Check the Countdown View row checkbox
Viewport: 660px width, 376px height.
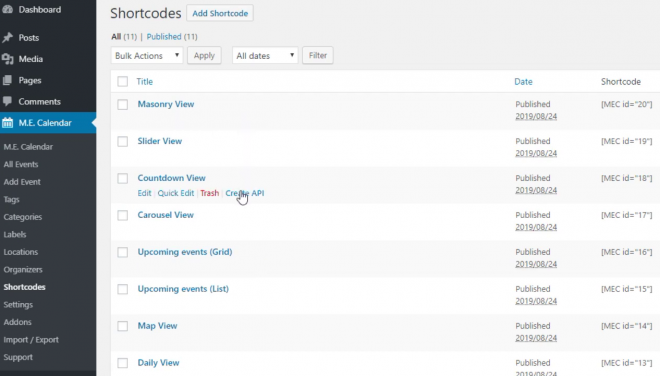point(122,179)
